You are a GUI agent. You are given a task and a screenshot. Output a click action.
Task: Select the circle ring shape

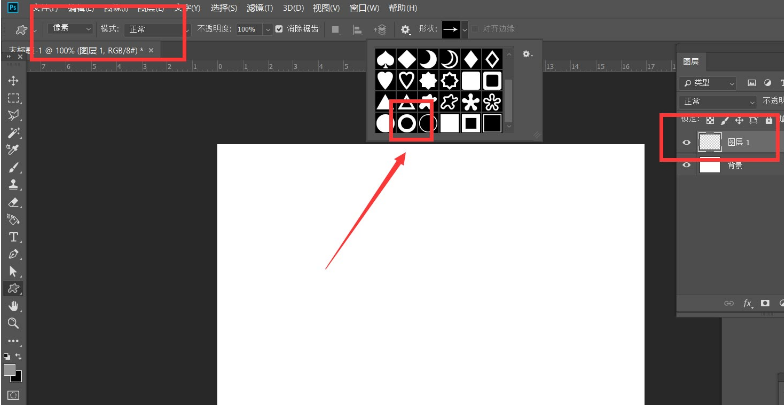[x=406, y=123]
